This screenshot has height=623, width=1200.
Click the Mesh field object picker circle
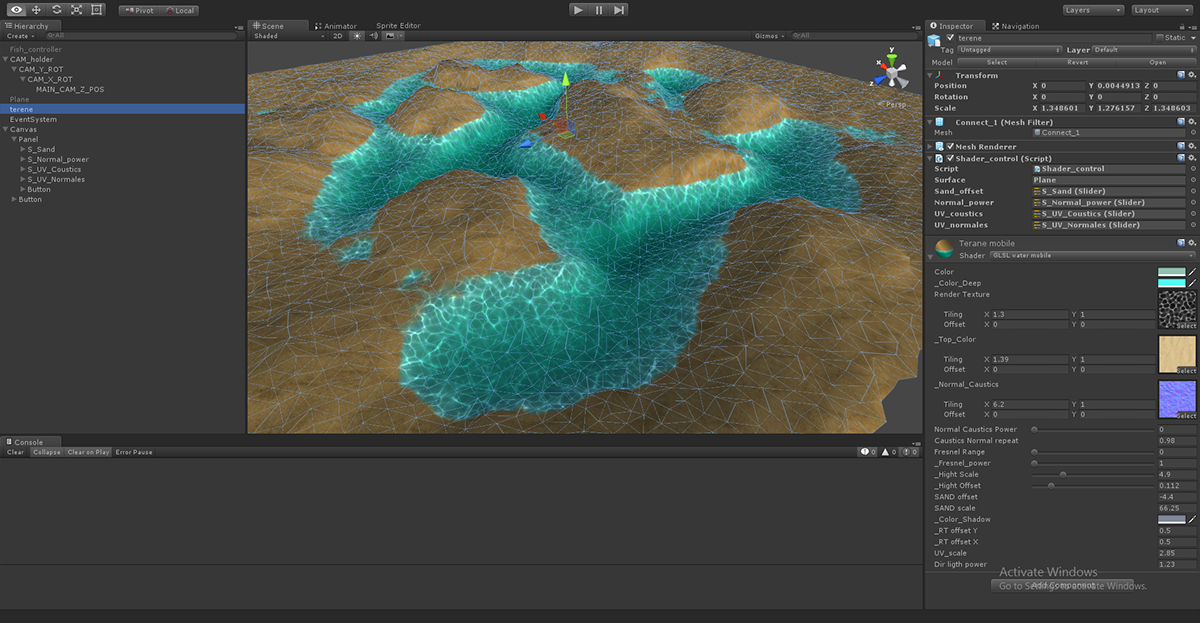(x=1193, y=132)
